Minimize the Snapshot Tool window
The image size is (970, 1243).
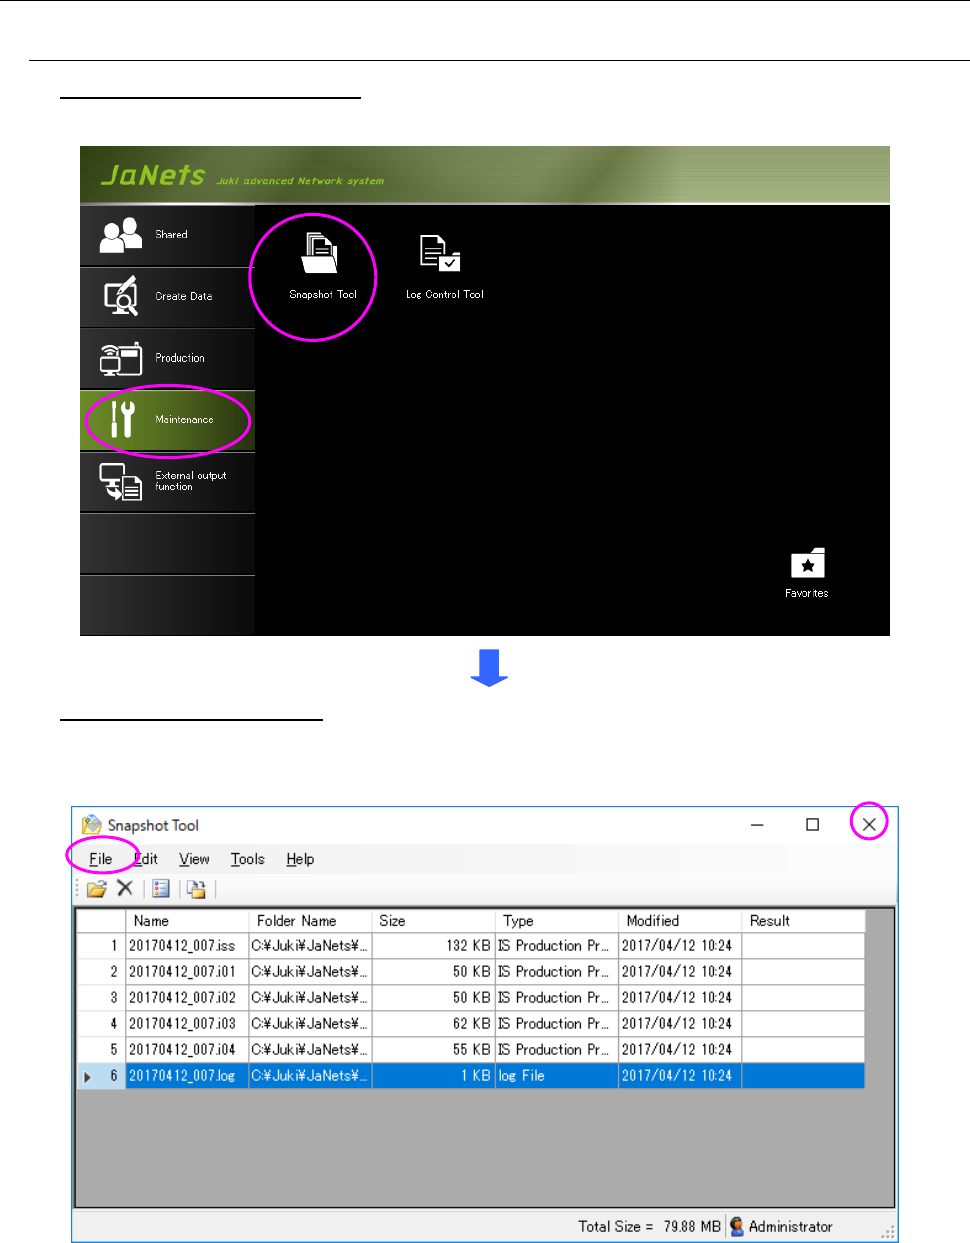pos(757,824)
